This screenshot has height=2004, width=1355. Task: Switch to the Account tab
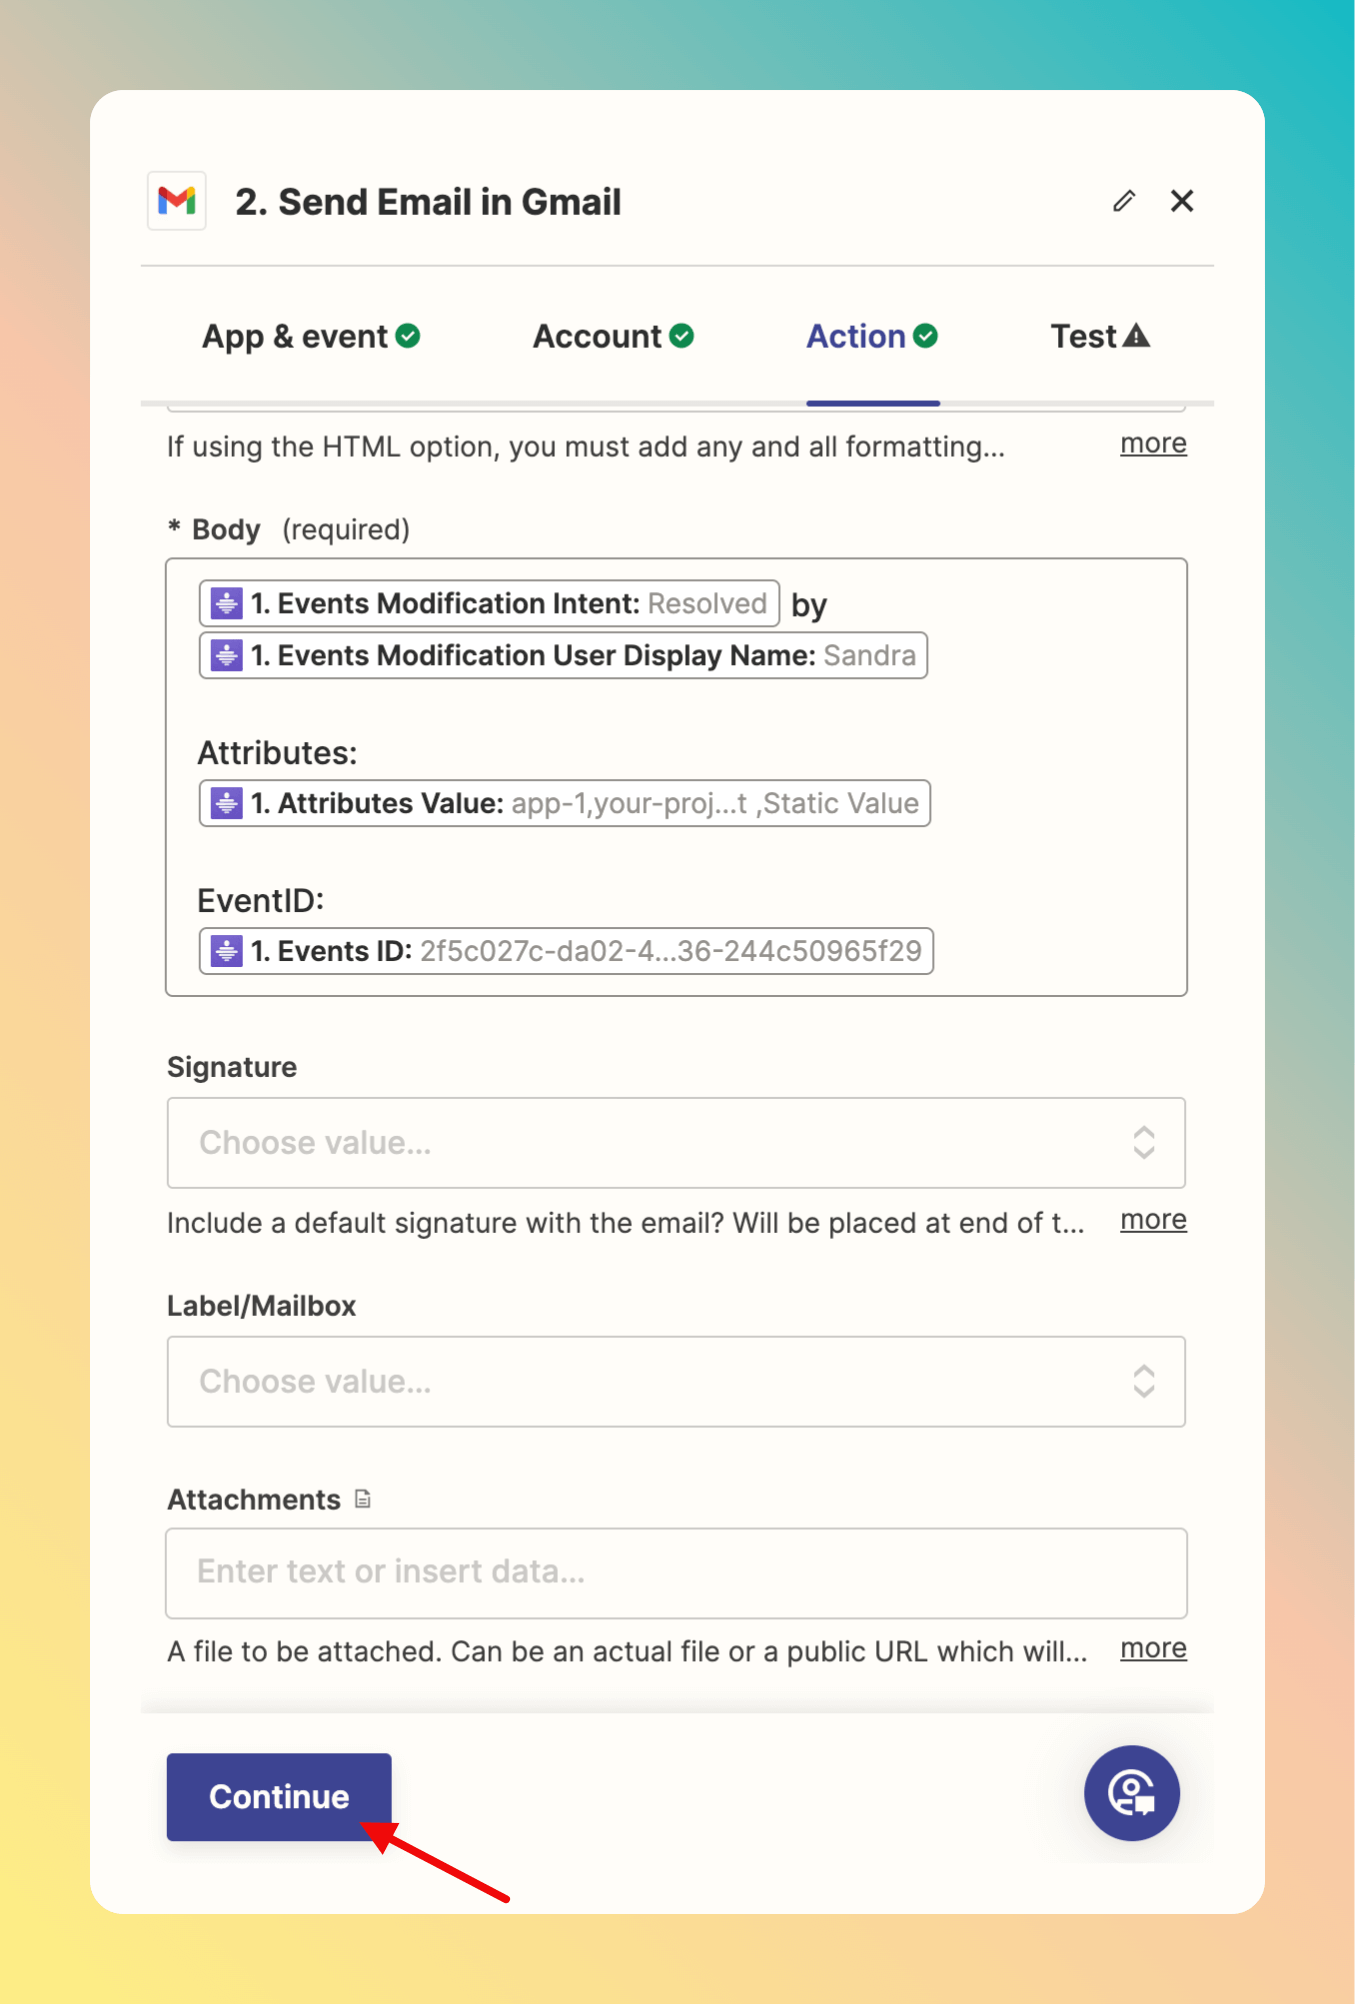pos(613,336)
